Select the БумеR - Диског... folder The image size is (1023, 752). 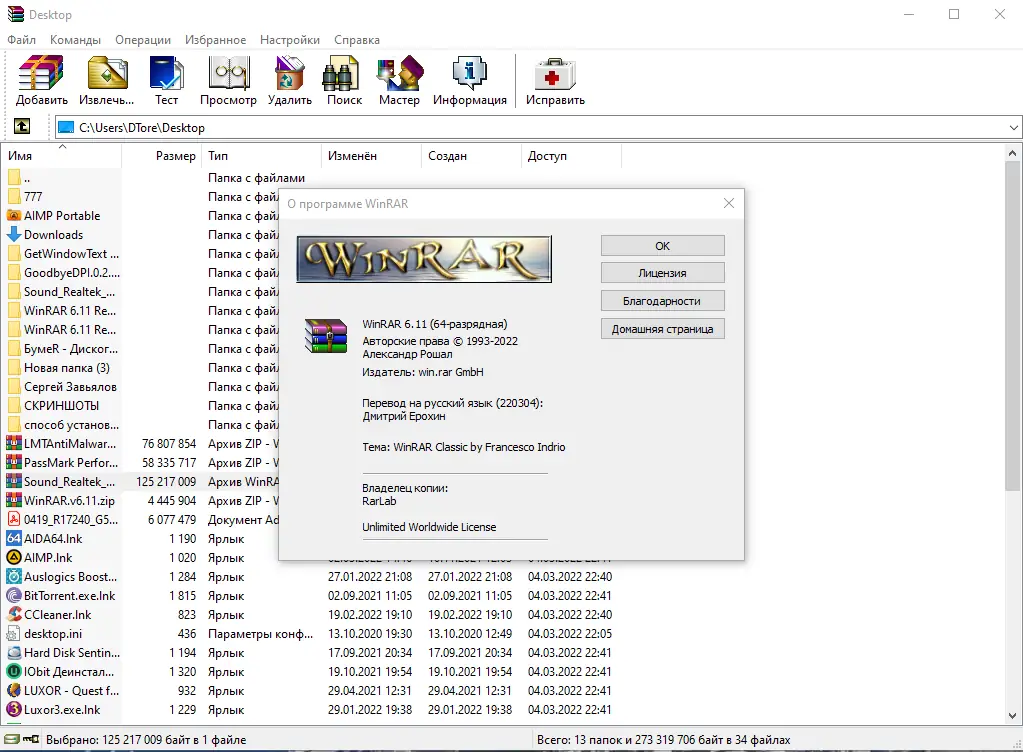(62, 349)
